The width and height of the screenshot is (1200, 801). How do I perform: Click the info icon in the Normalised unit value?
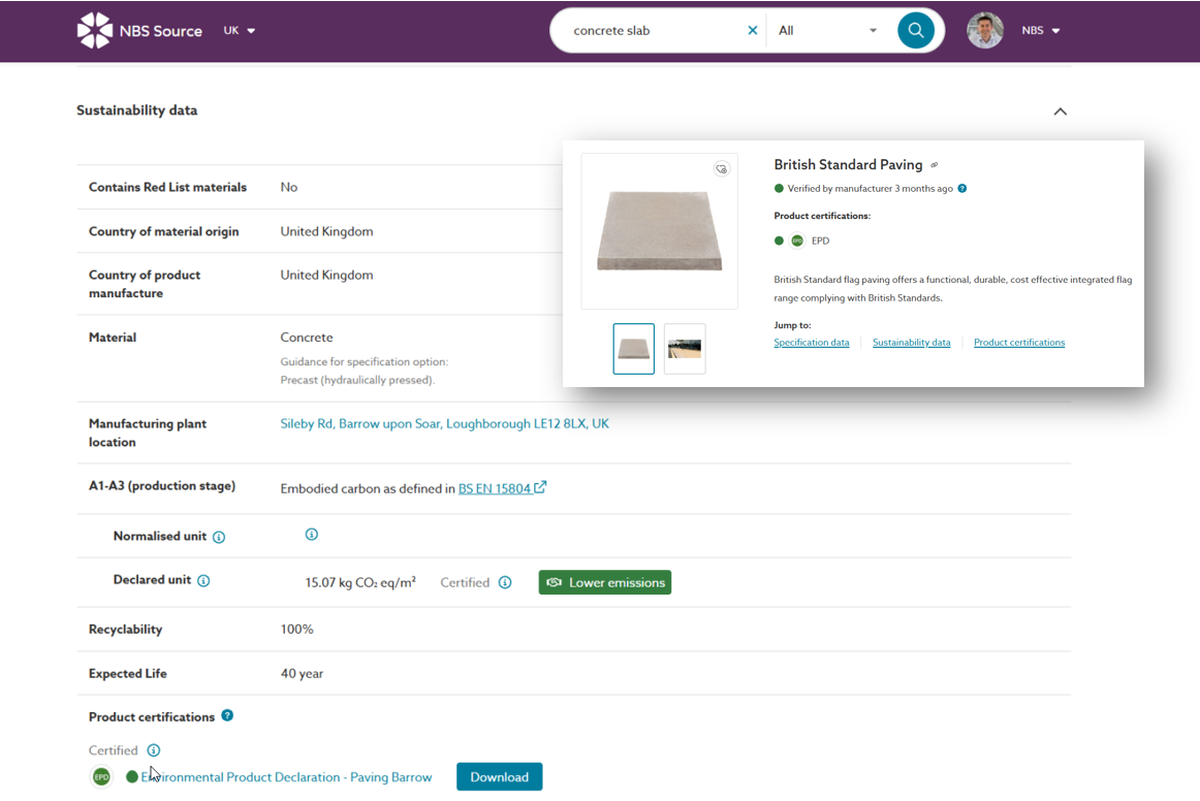pos(311,535)
